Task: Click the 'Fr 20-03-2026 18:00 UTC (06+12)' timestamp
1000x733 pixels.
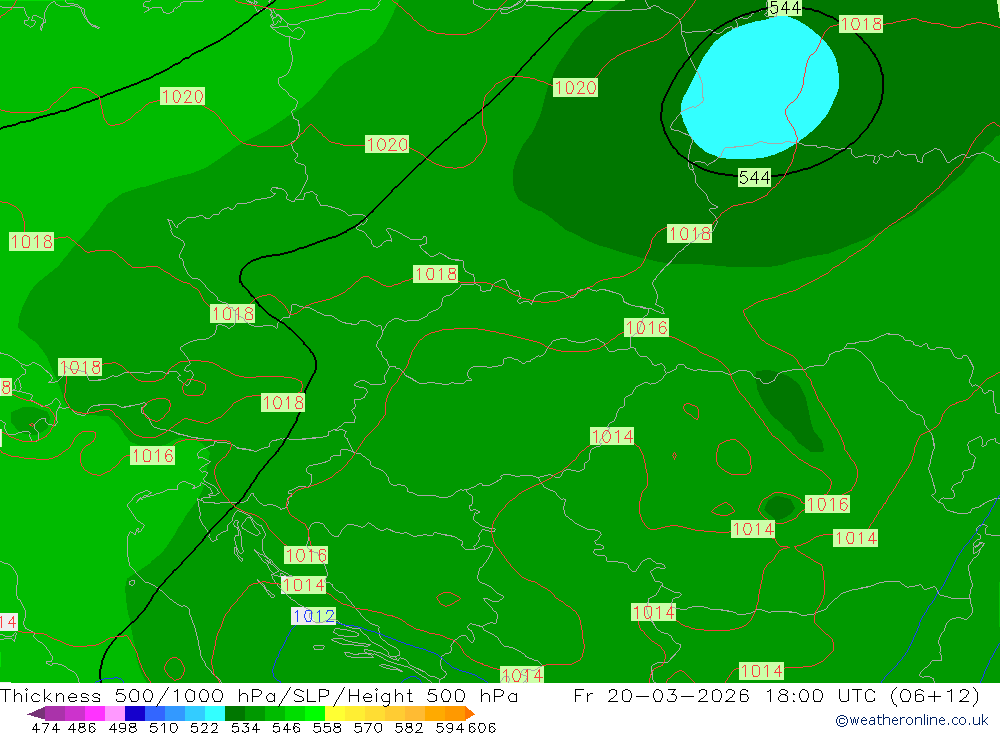Action: (x=776, y=695)
